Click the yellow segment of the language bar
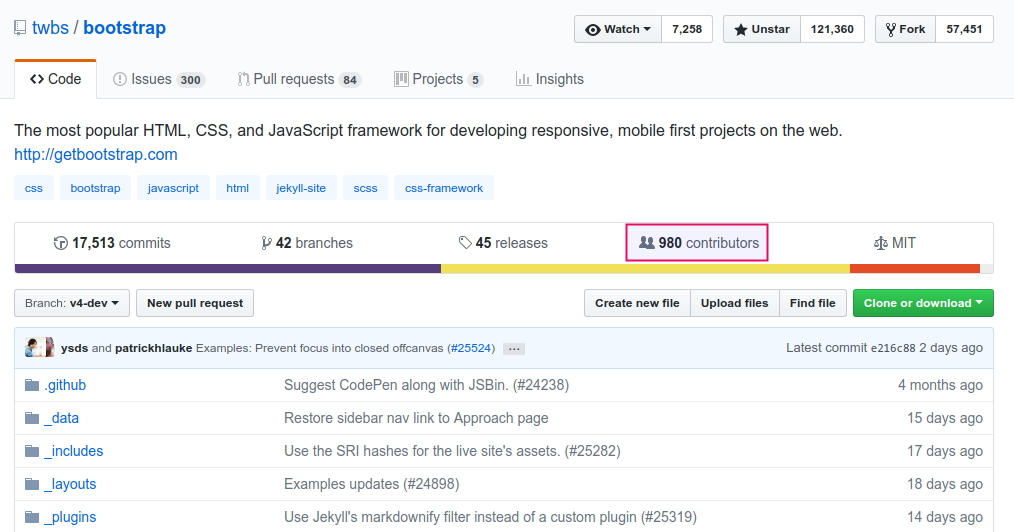This screenshot has width=1014, height=532. [645, 268]
